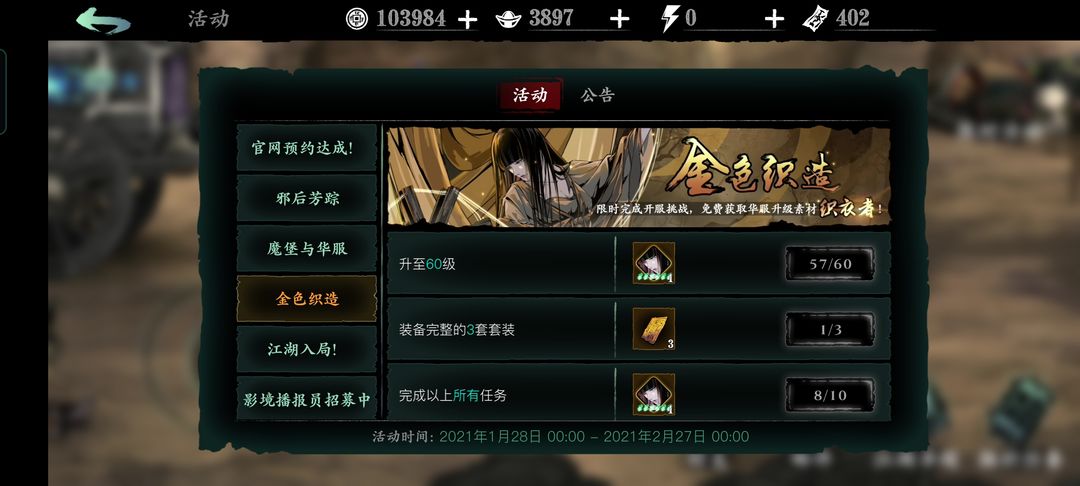The width and height of the screenshot is (1080, 486).
Task: Add more copper coins with plus
Action: pos(467,19)
